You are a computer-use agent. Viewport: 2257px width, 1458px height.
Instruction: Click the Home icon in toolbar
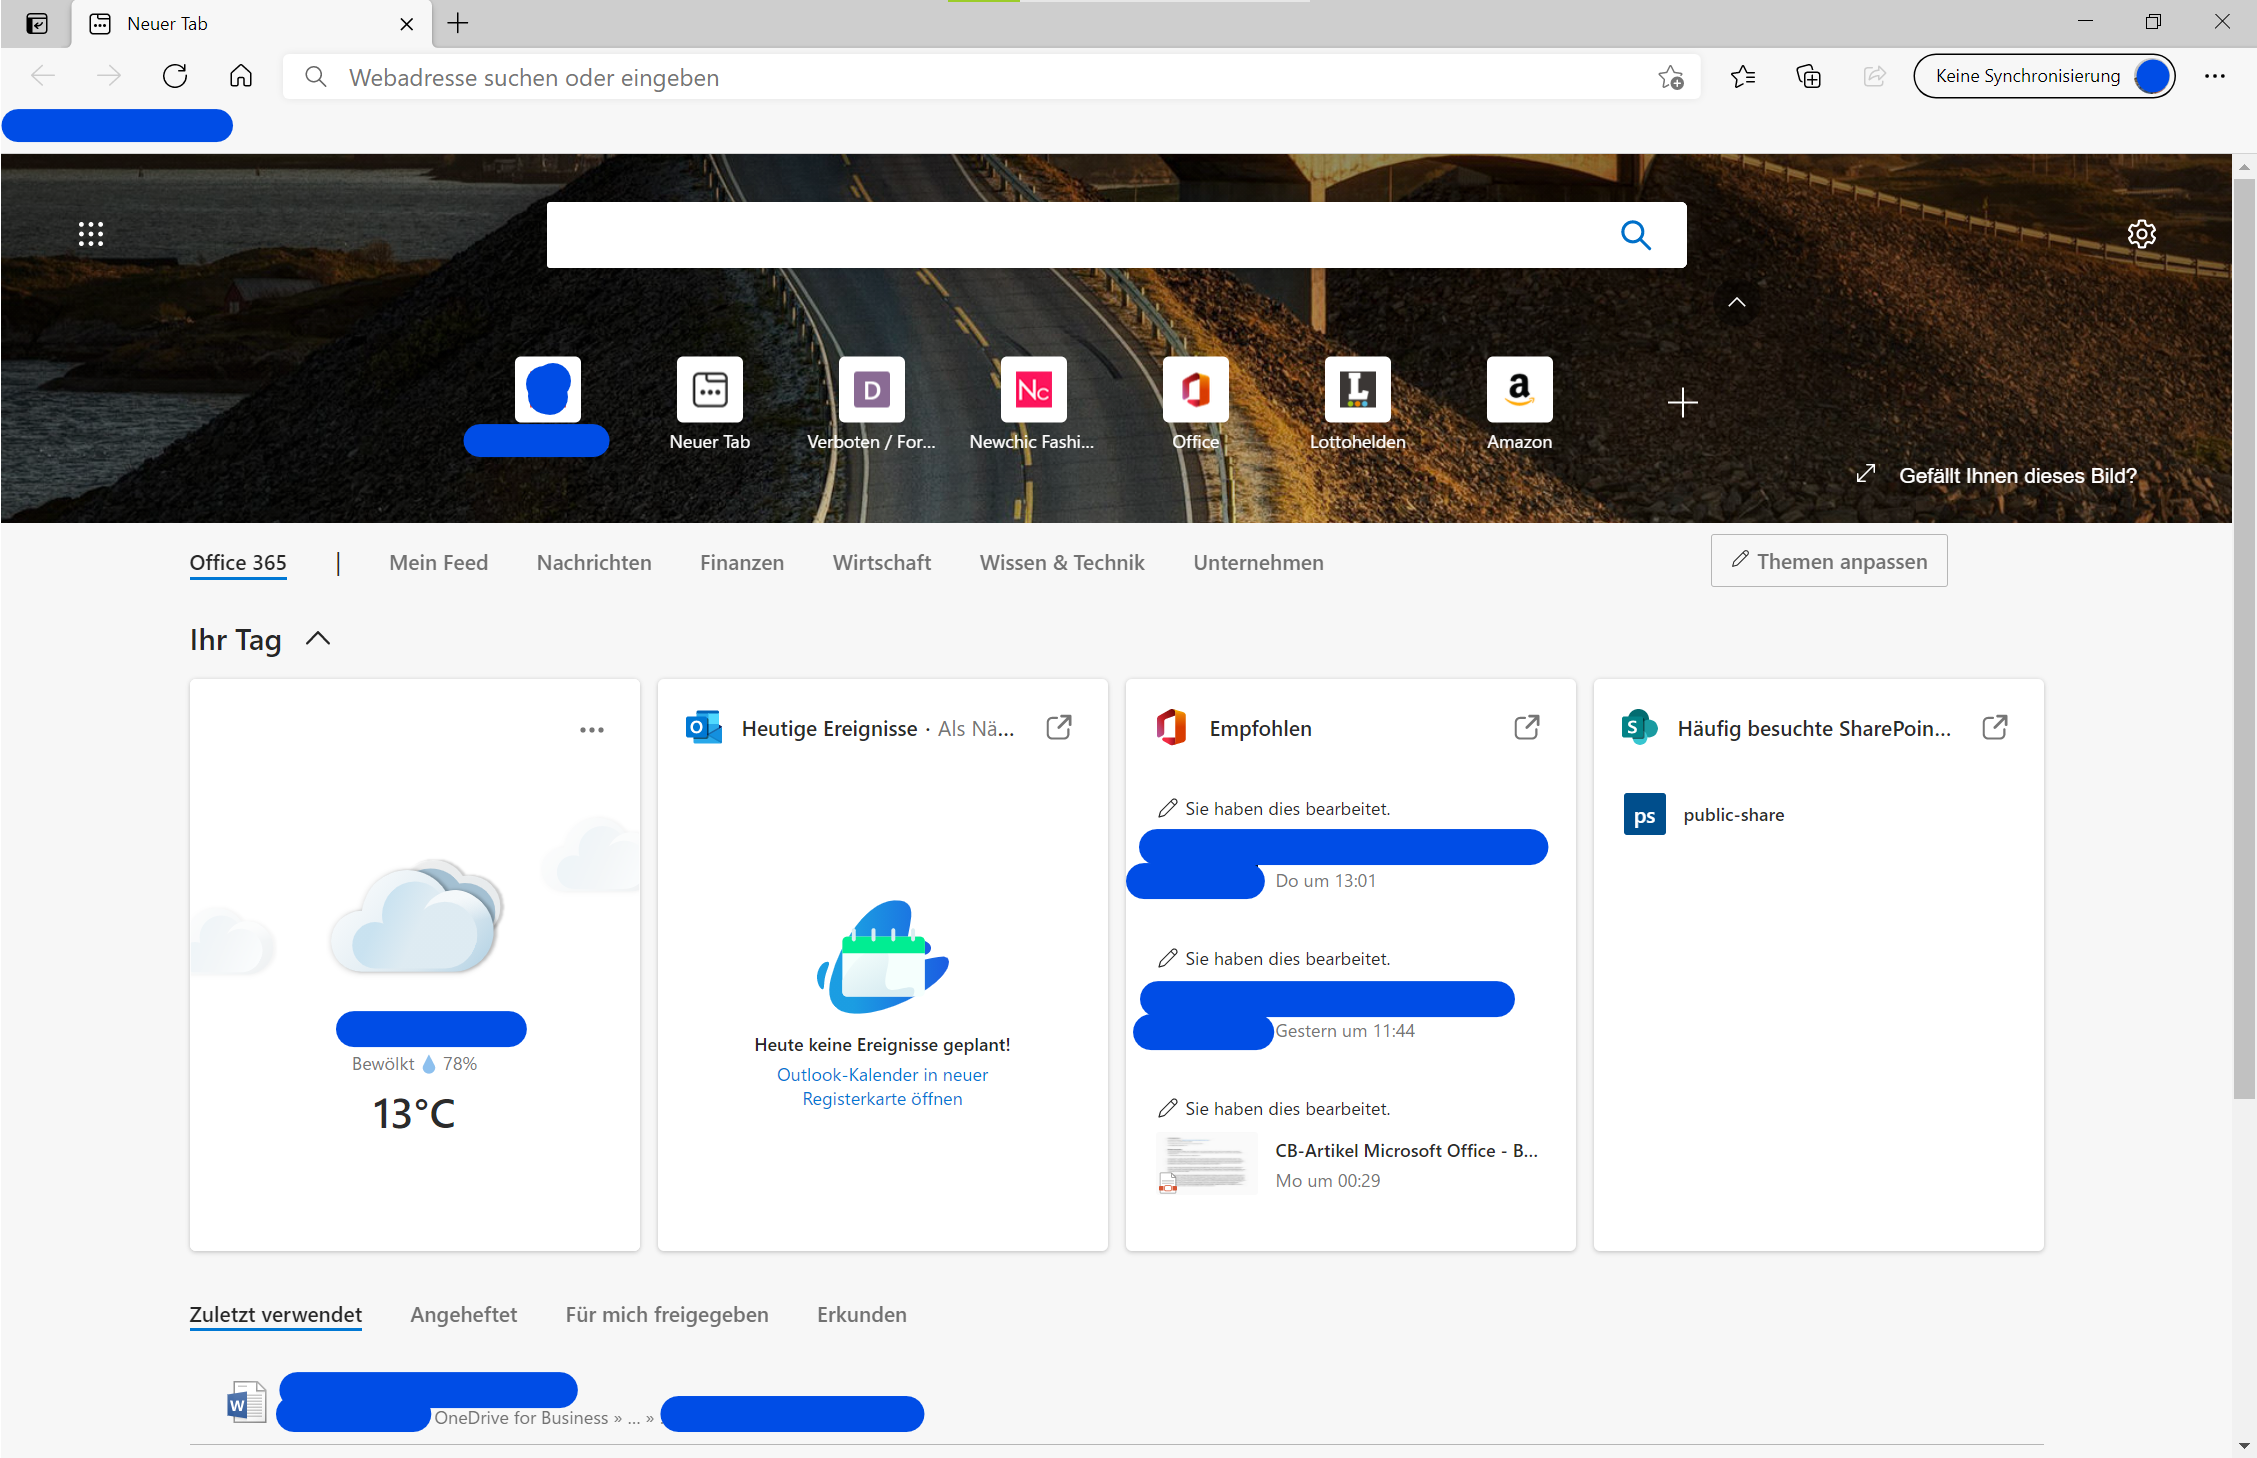pos(241,76)
